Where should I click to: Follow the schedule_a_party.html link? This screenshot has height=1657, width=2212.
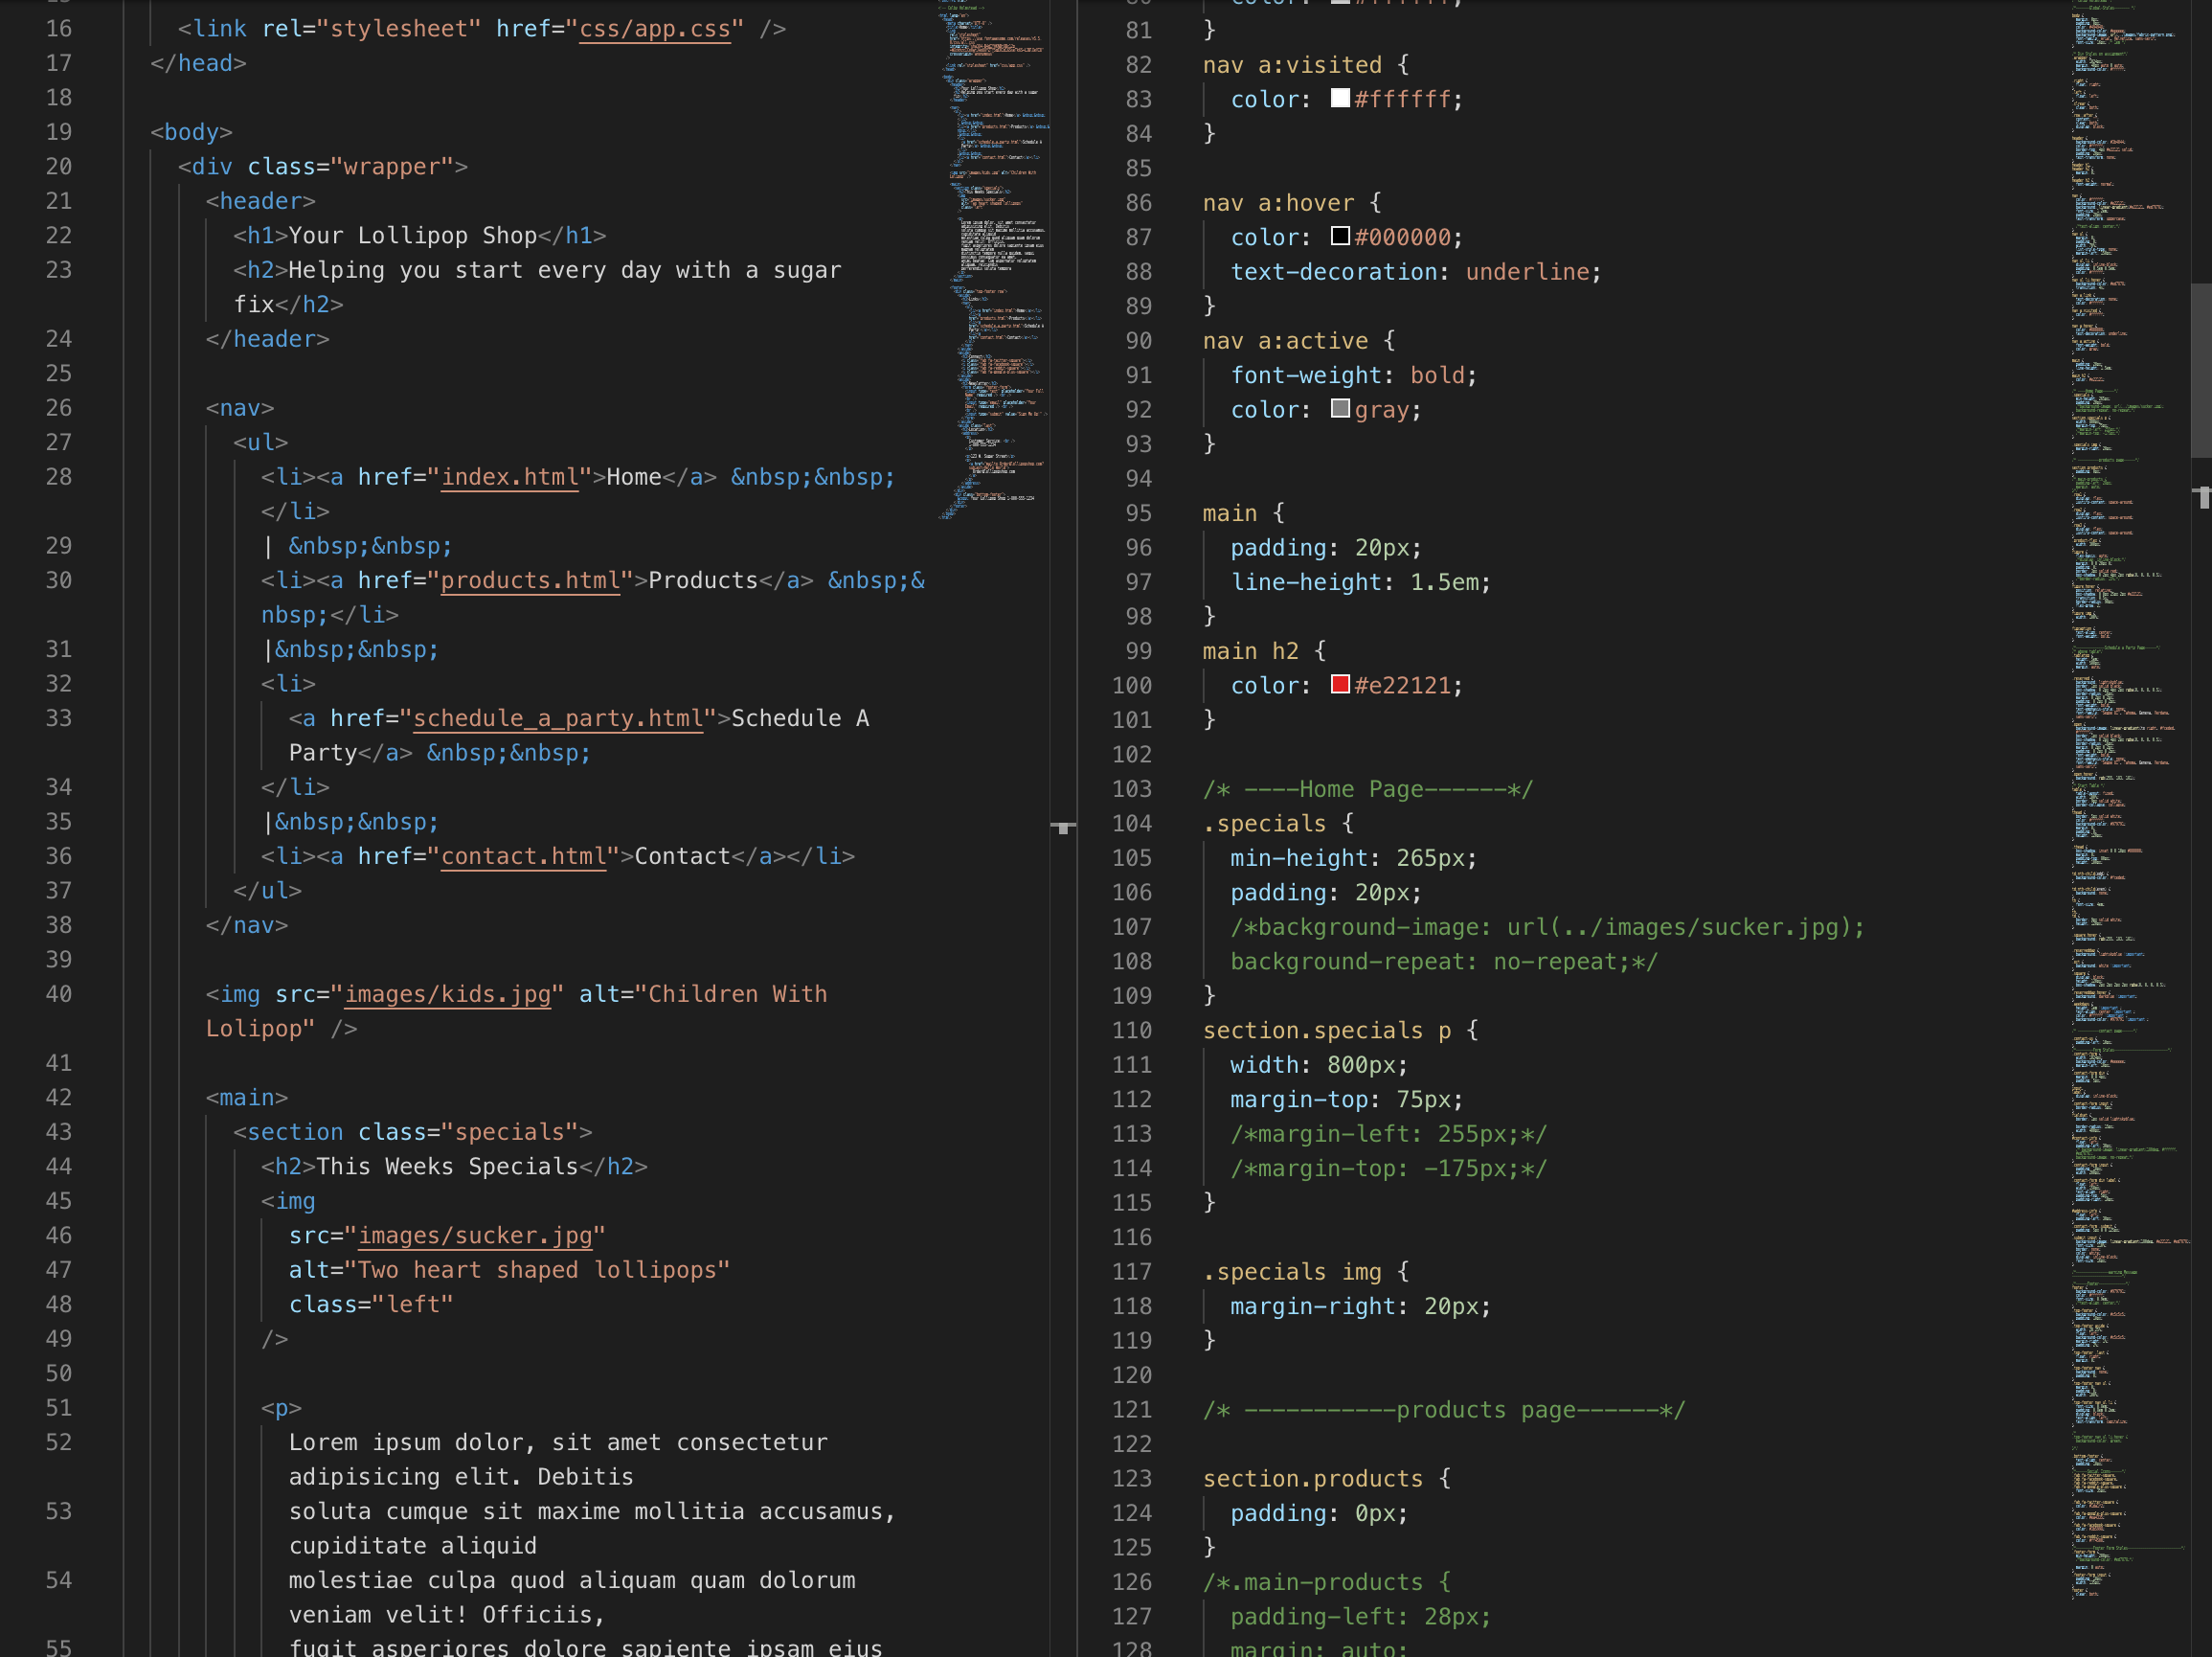(557, 718)
